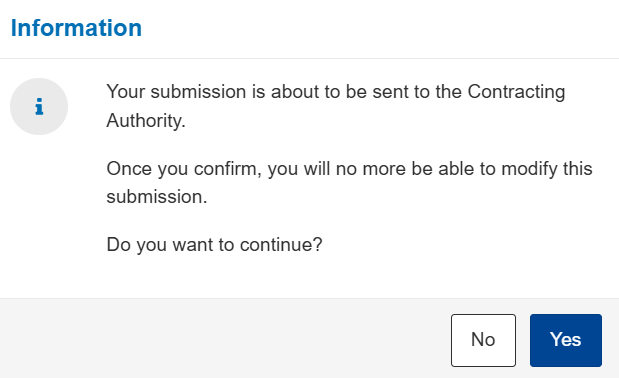Confirm submission with the Yes button
Viewport: 619px width, 378px height.
tap(566, 340)
